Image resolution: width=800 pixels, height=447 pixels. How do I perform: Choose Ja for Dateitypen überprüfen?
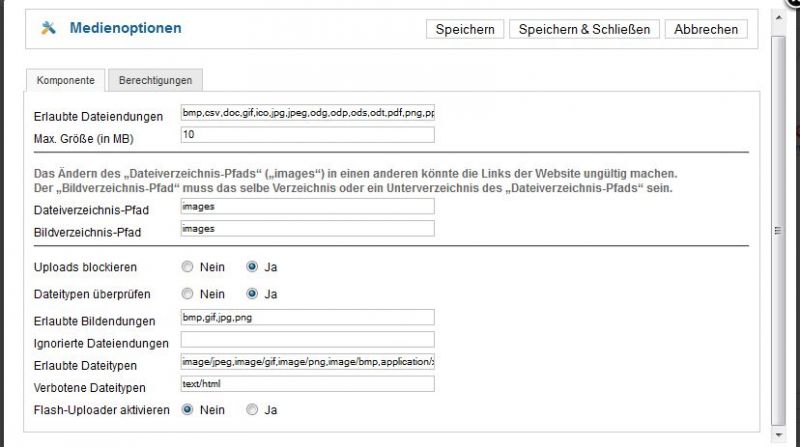click(x=252, y=294)
